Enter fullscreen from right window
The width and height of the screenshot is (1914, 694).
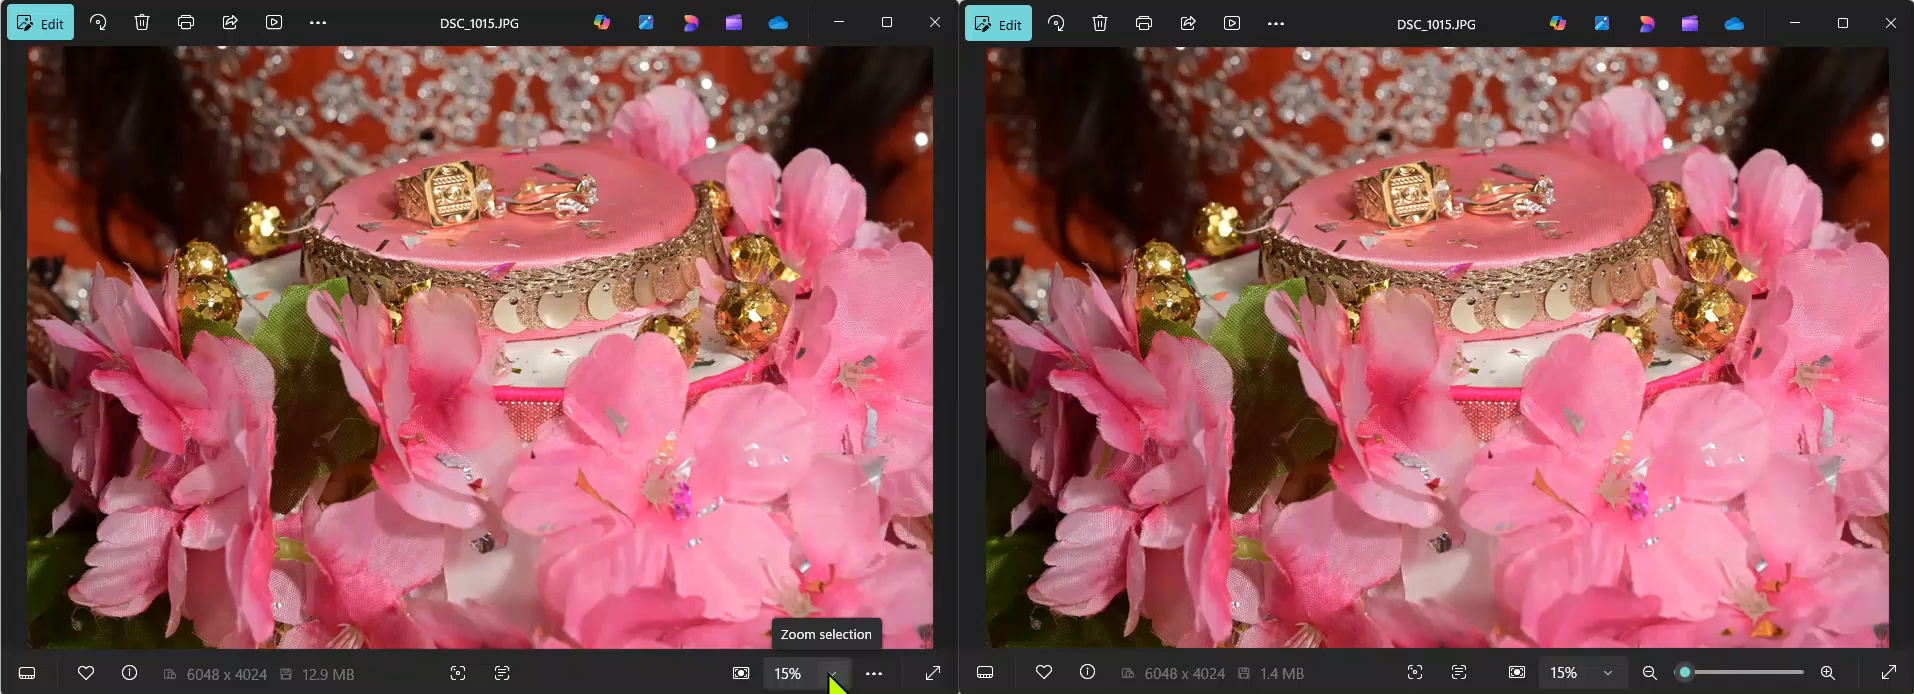point(1889,672)
